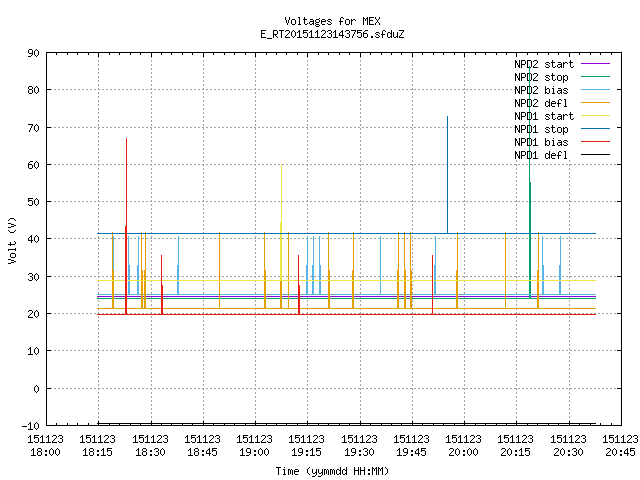Click the 151123 18:45 time tick label
Viewport: 640px width, 480px height.
click(202, 446)
